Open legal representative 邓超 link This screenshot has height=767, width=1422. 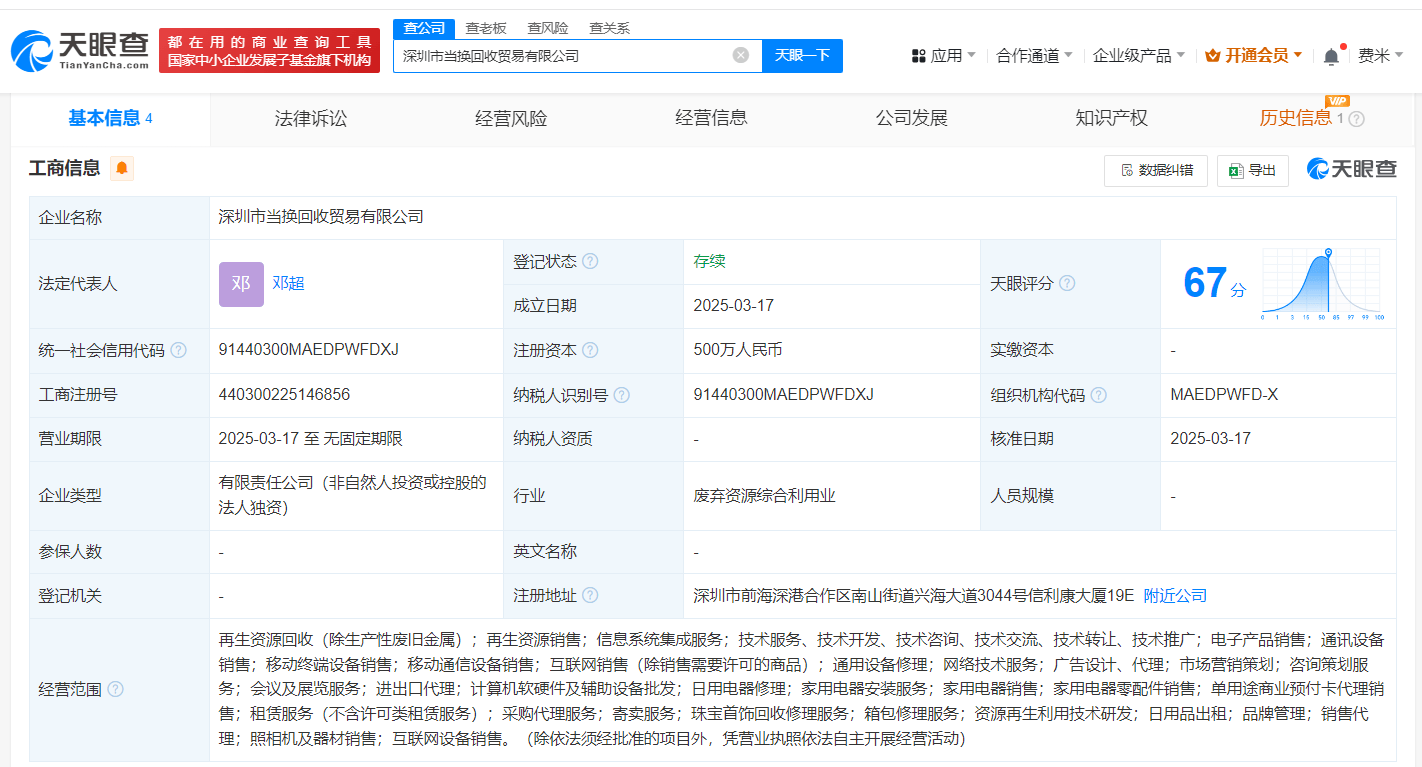tap(288, 283)
